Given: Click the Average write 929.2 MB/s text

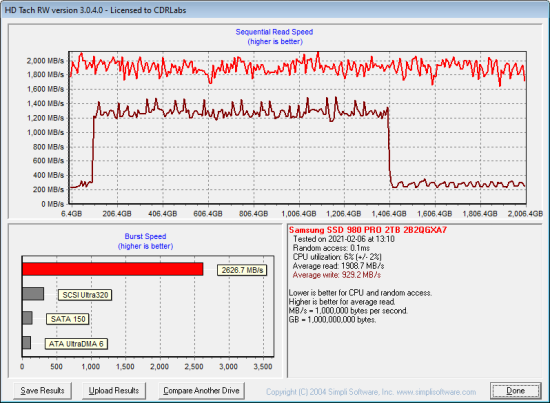Looking at the screenshot, I should (337, 275).
